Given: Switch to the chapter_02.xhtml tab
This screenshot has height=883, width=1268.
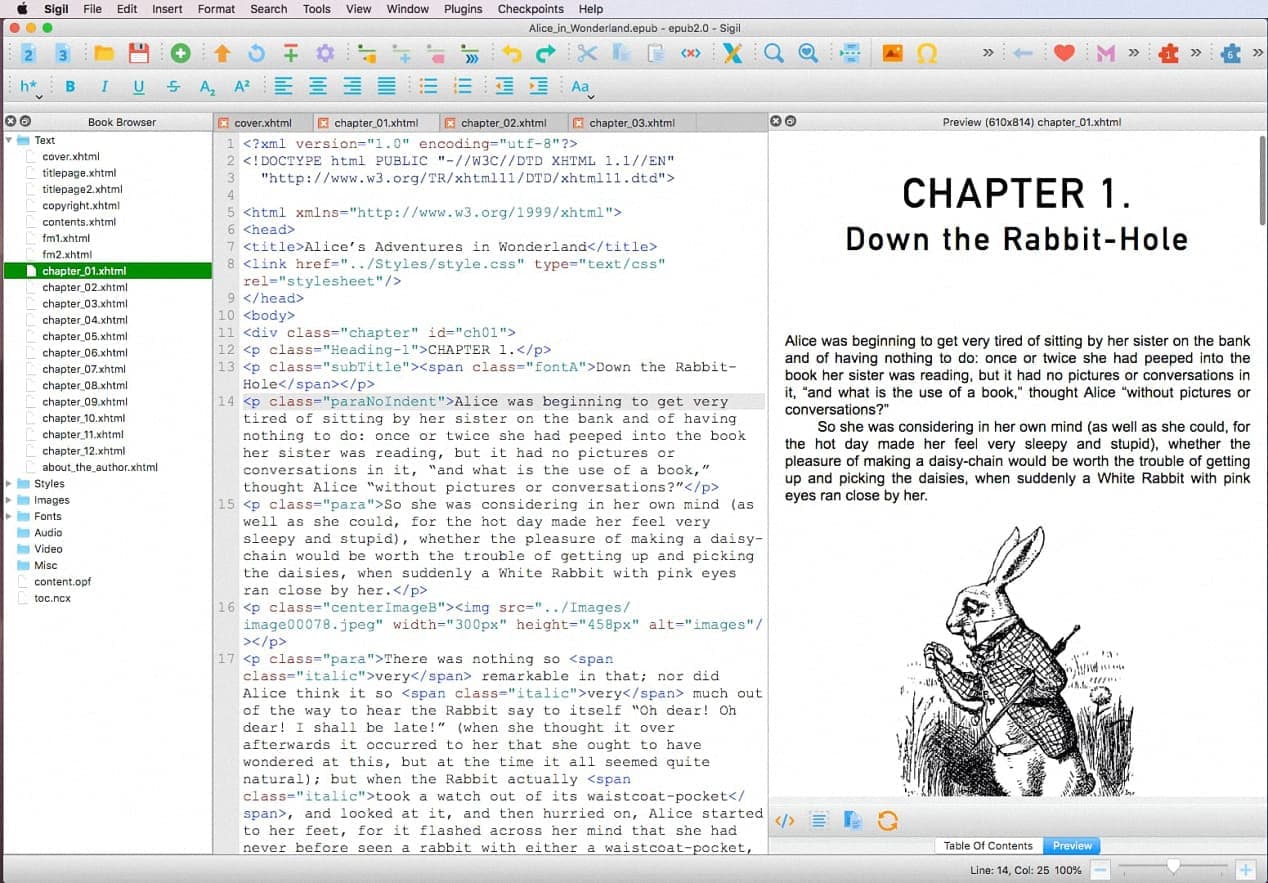Looking at the screenshot, I should [503, 123].
